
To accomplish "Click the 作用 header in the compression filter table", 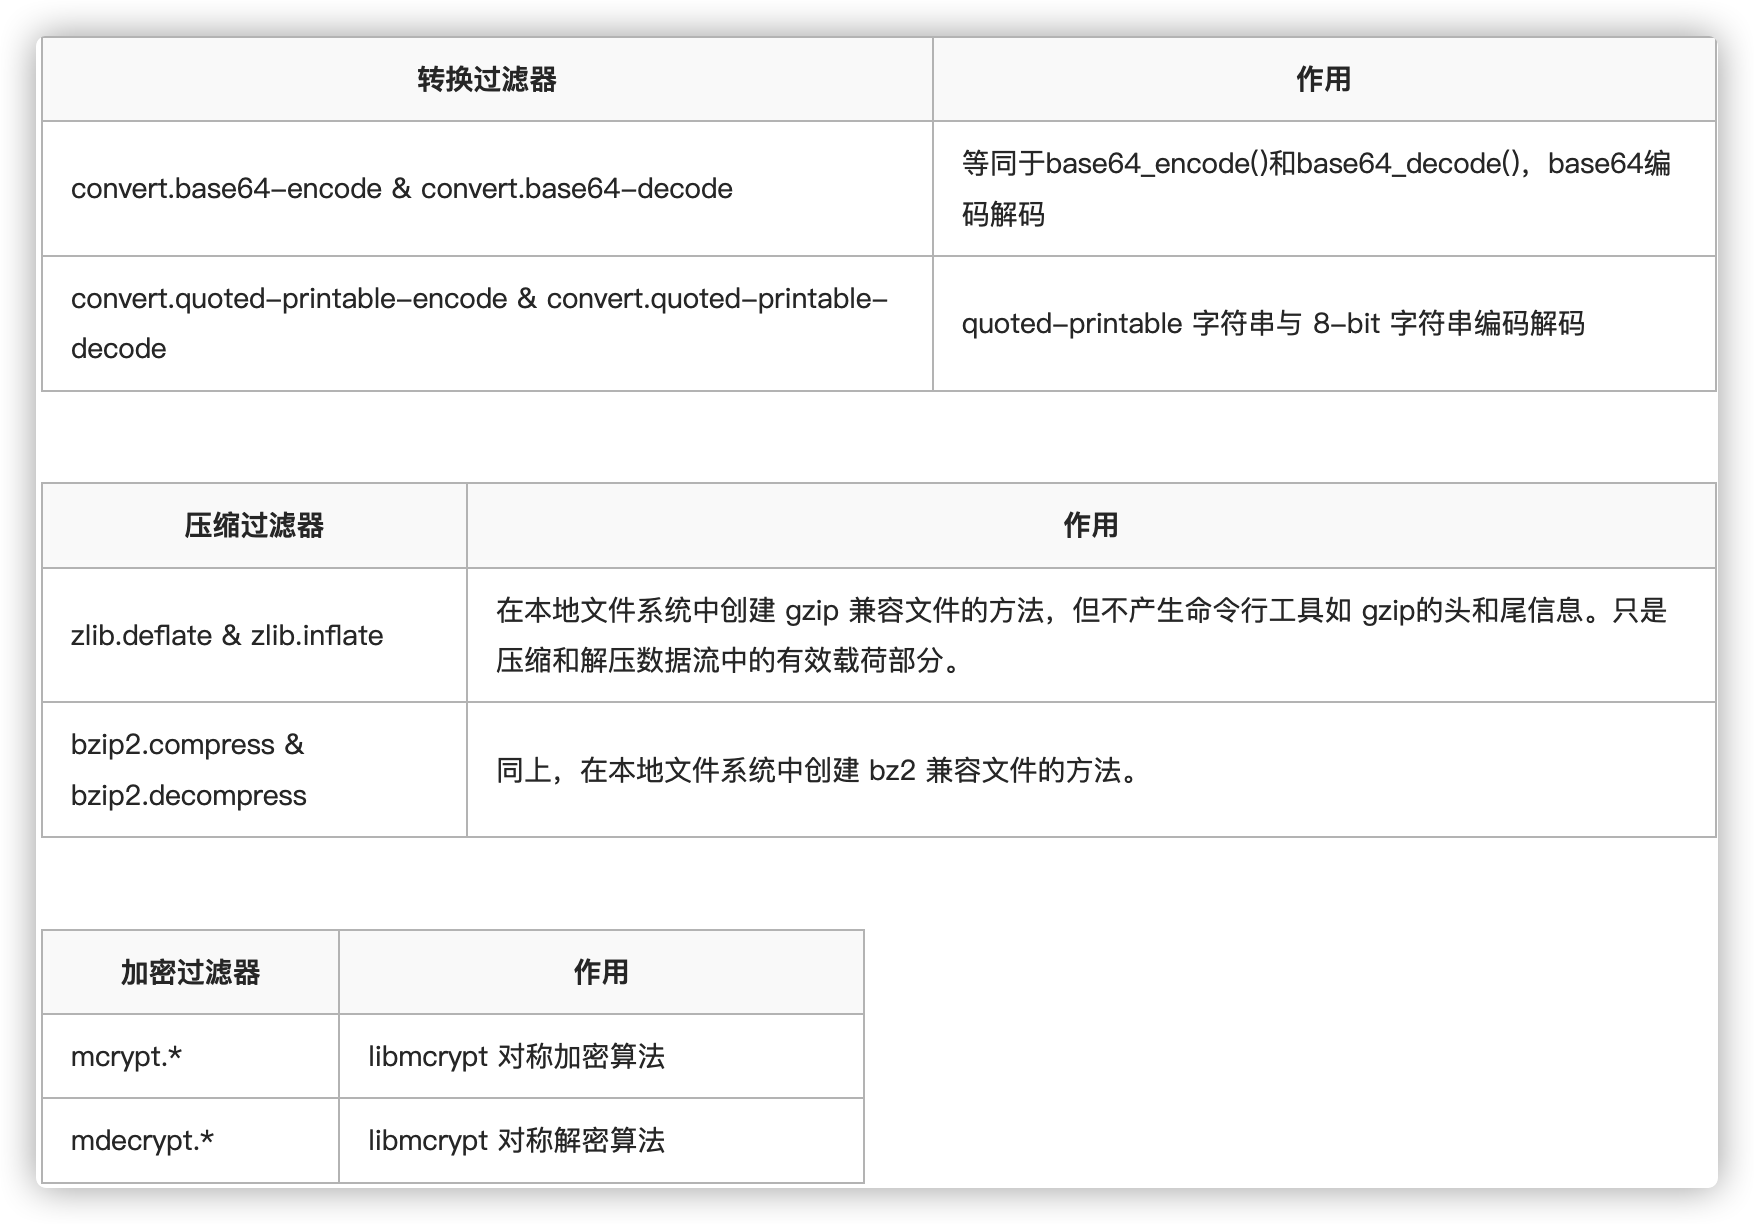I will click(1091, 526).
